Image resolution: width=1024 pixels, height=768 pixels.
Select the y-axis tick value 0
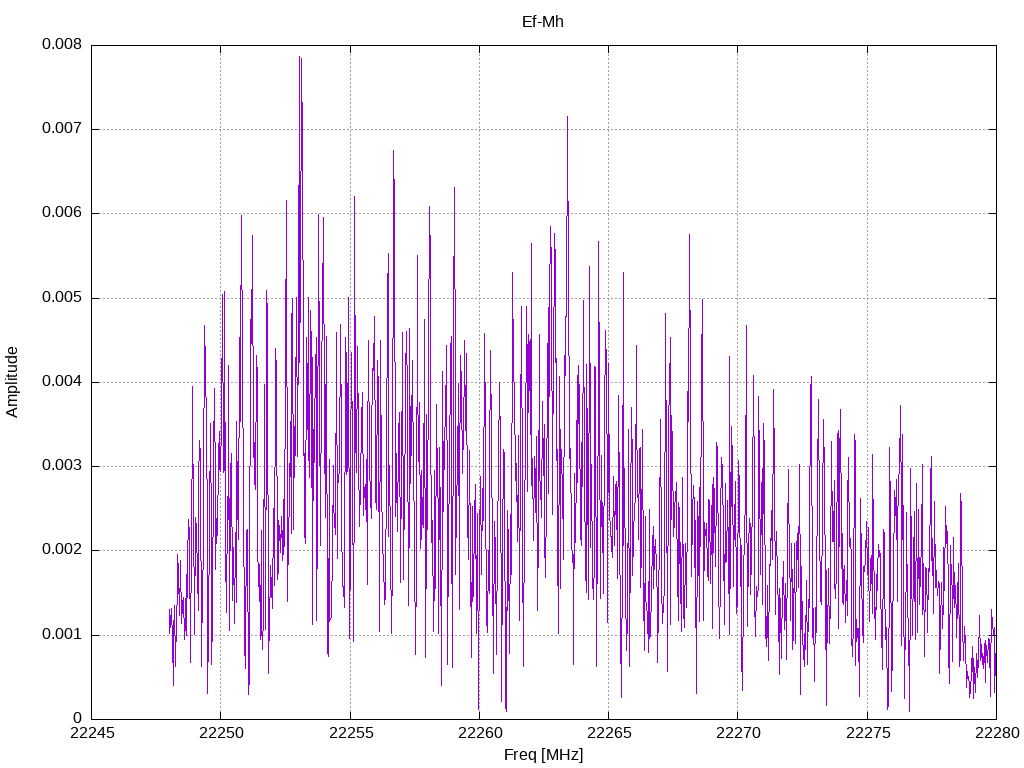(78, 719)
